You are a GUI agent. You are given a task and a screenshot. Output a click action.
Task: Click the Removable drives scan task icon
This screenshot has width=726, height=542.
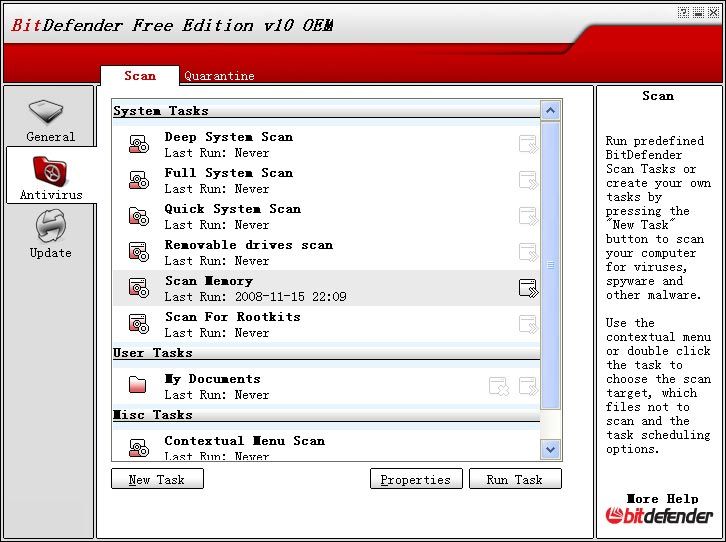(x=138, y=252)
